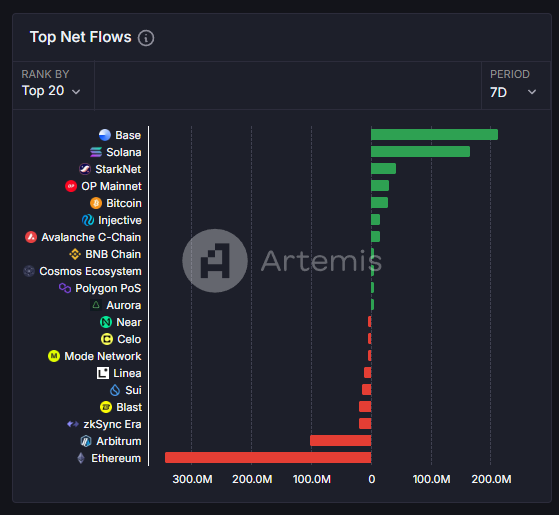
Task: Click the Linea label
Action: tap(127, 373)
